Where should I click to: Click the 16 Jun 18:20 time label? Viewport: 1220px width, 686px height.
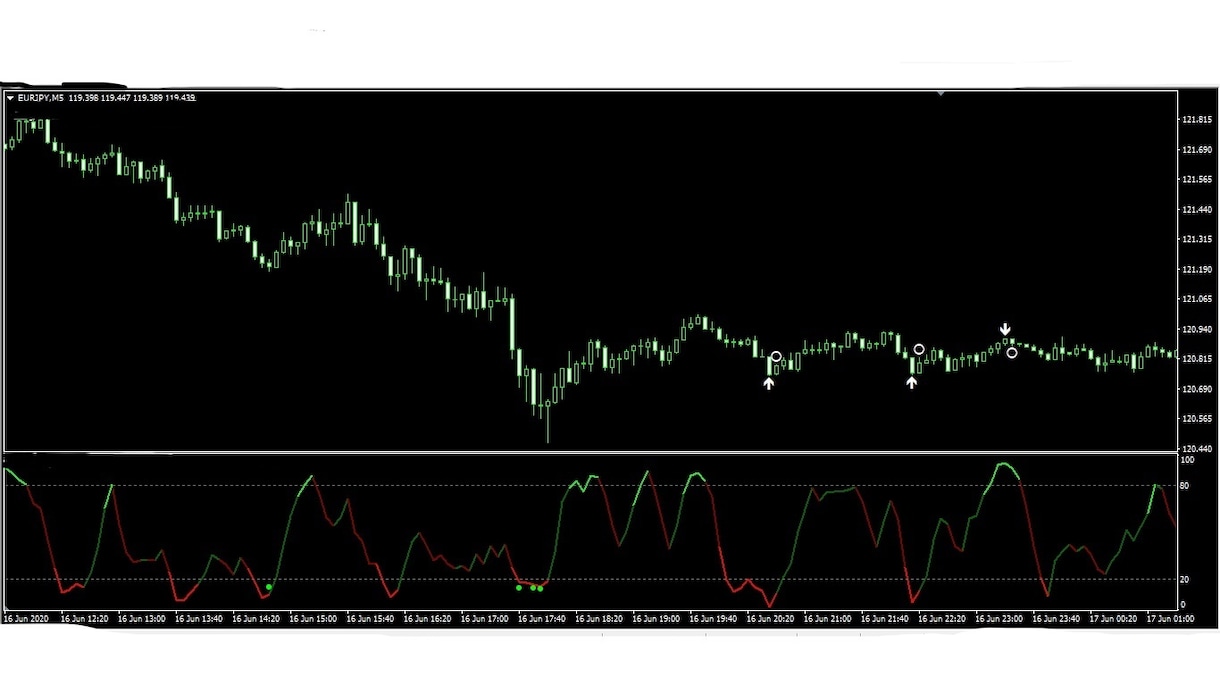click(600, 619)
